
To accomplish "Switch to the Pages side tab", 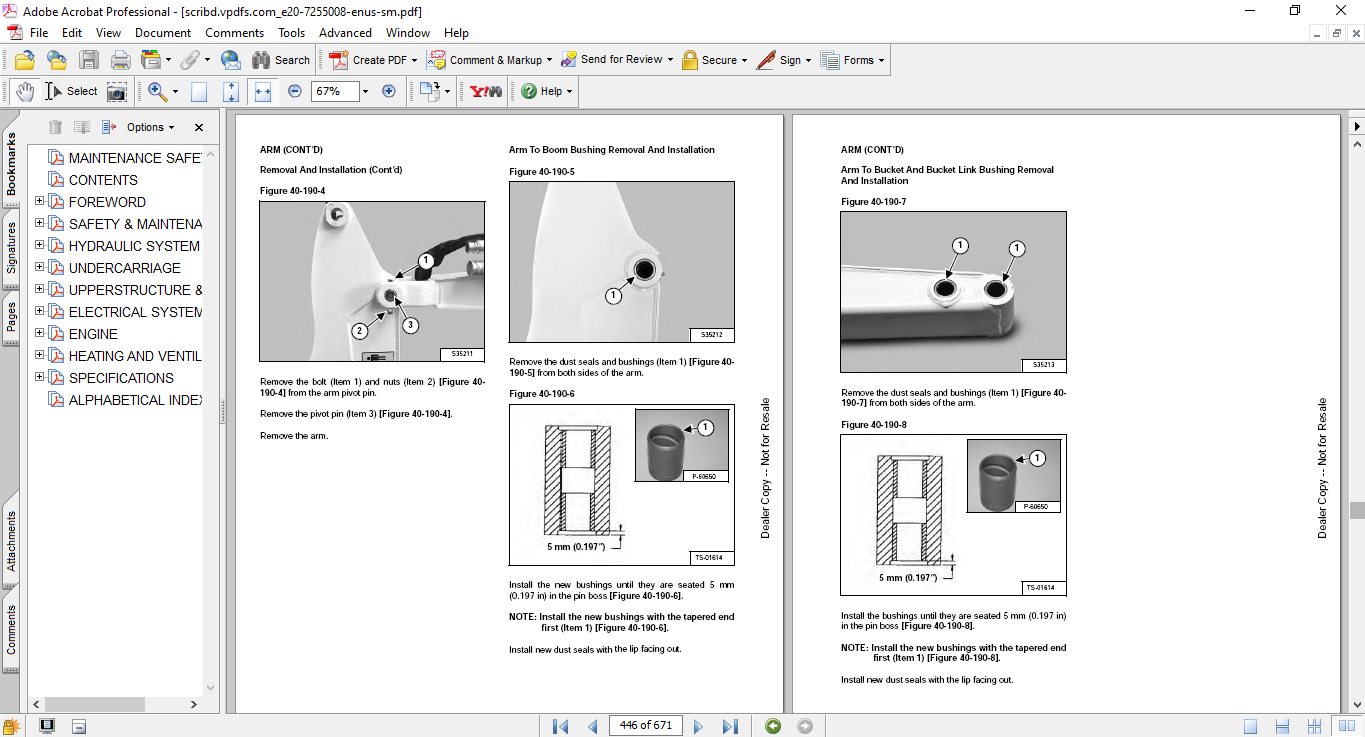I will coord(11,317).
